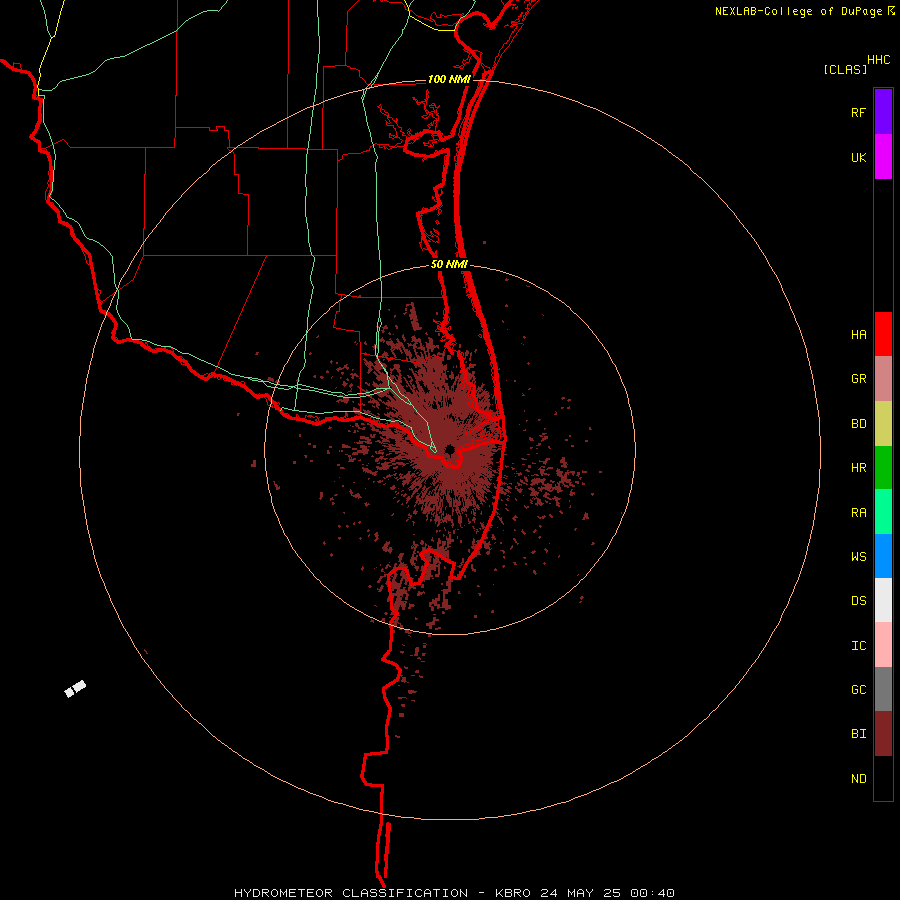The height and width of the screenshot is (900, 900).
Task: Click the UK magenta legend swatch
Action: tap(883, 157)
